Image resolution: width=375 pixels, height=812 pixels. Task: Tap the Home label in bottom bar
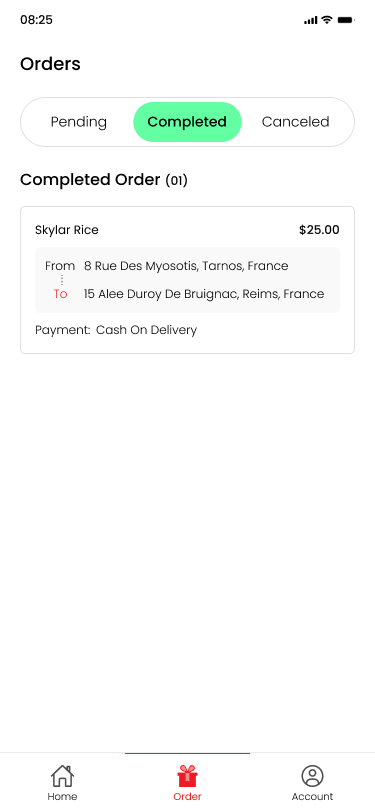[62, 796]
